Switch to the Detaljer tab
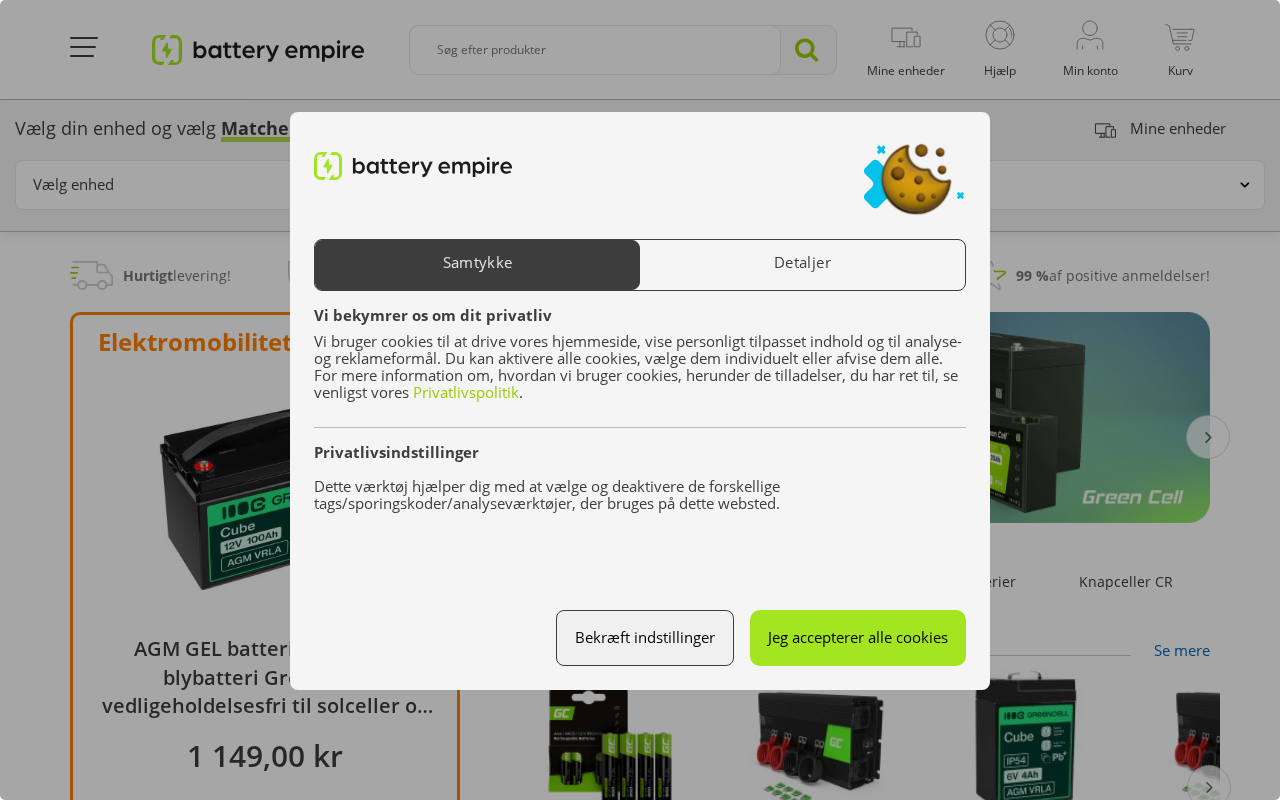Image resolution: width=1280 pixels, height=800 pixels. click(802, 264)
